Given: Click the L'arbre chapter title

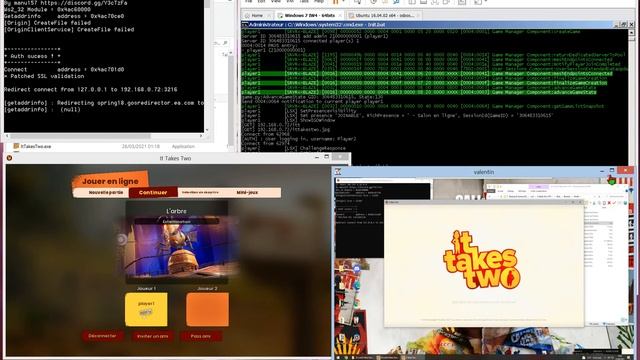Looking at the screenshot, I should (x=176, y=211).
